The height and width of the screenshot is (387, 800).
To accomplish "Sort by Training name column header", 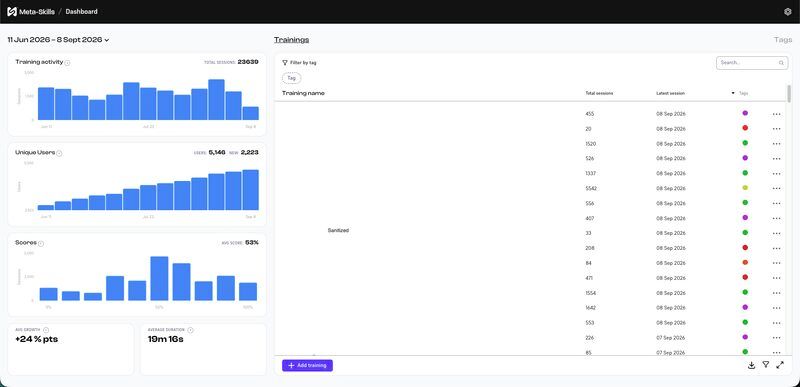I will coord(303,93).
